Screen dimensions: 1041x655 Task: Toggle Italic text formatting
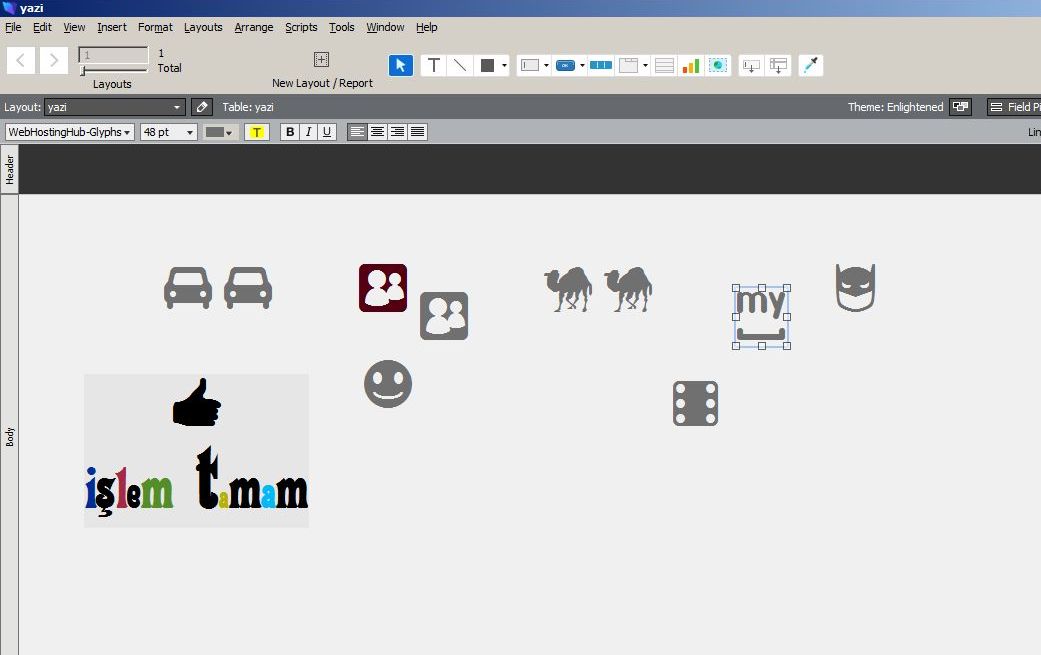tap(308, 132)
